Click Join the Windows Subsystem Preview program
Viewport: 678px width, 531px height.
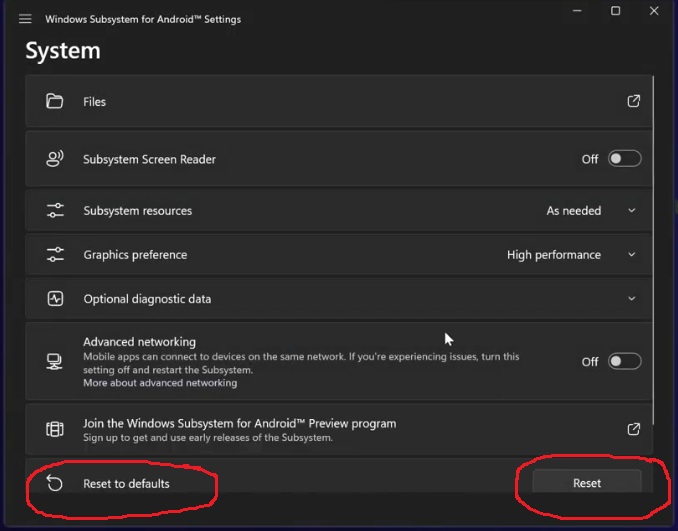tap(240, 423)
